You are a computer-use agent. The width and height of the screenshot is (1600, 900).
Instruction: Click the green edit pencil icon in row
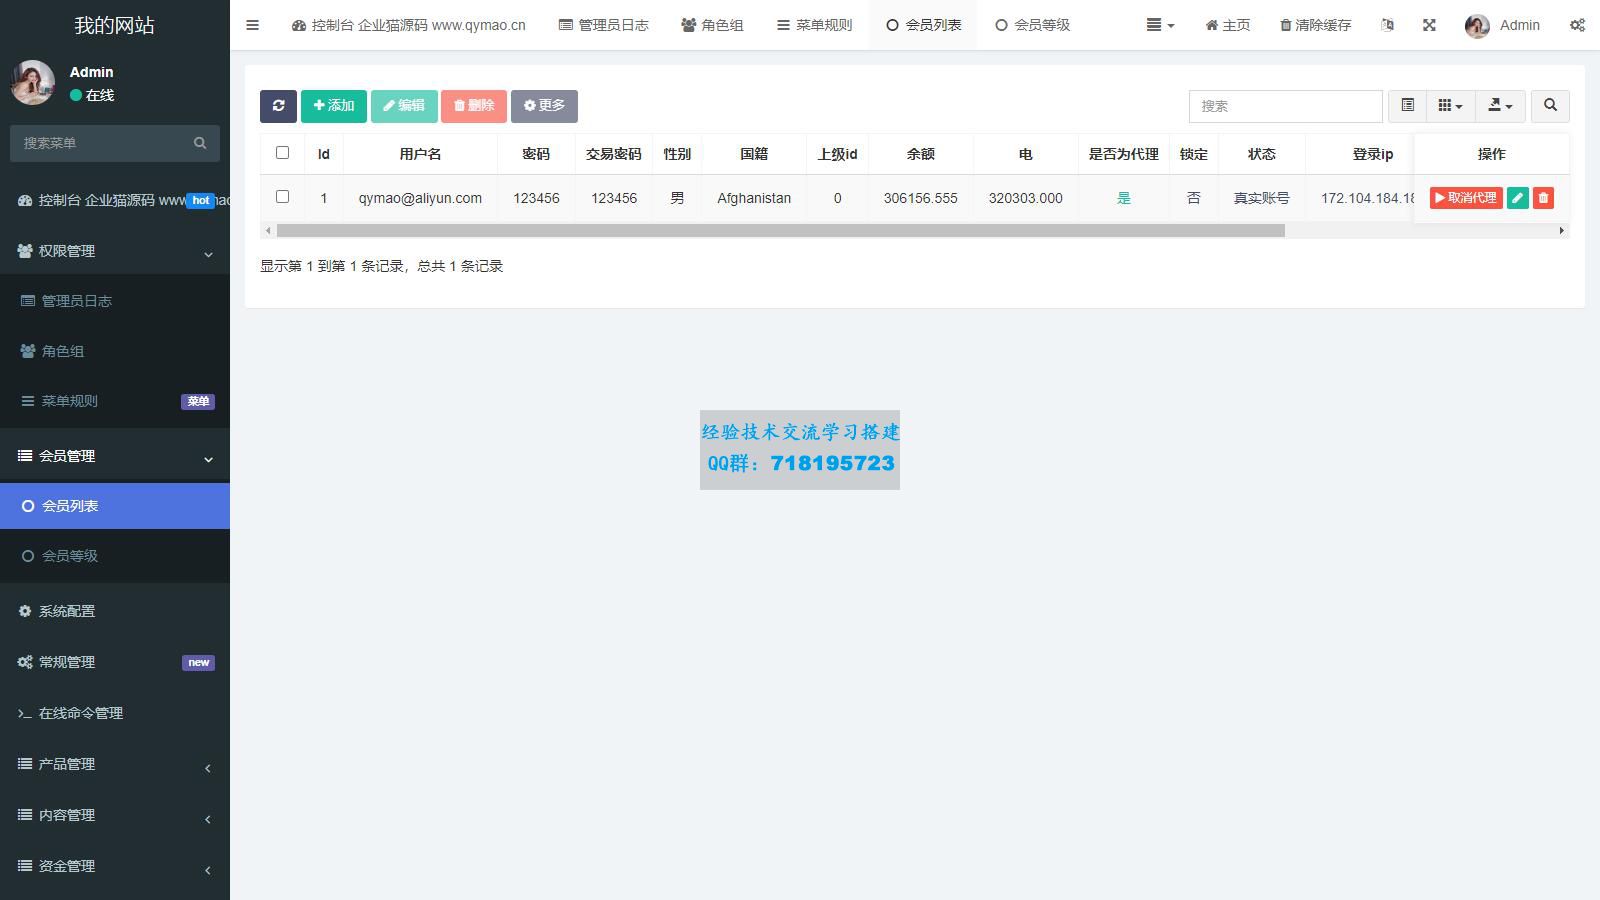(1517, 198)
